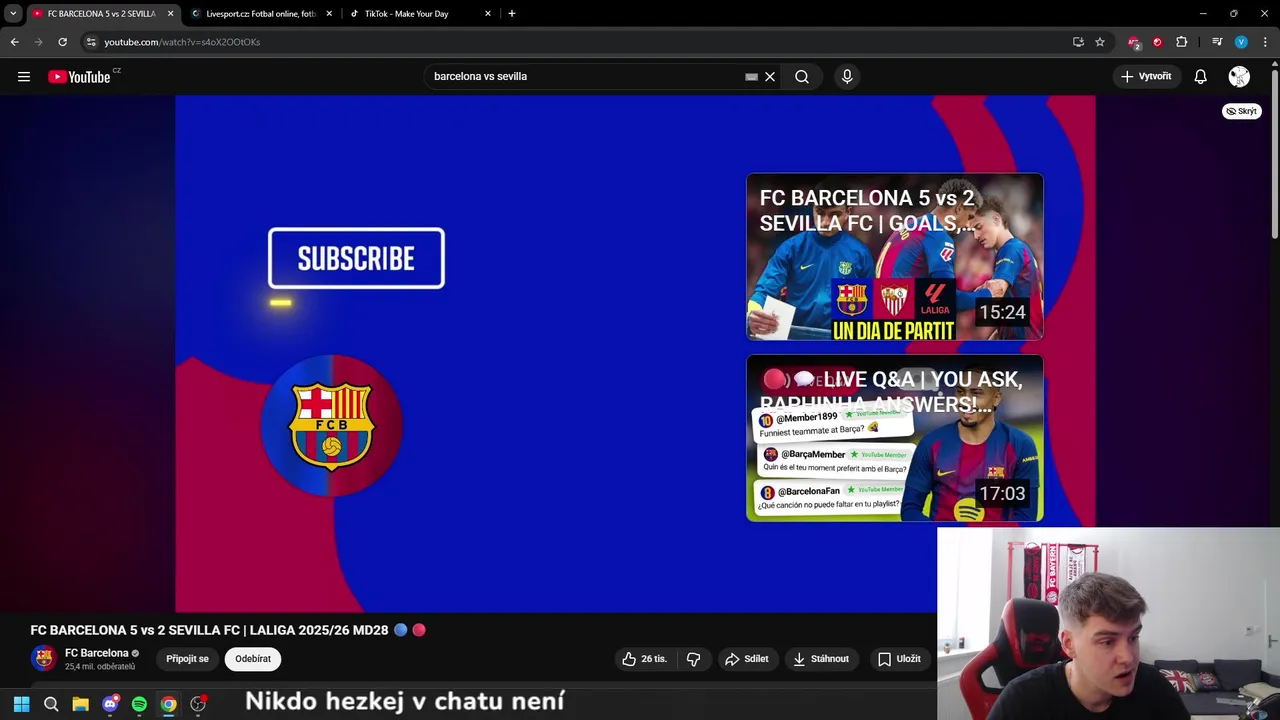Open the Goals 15:24 suggested video
Image resolution: width=1280 pixels, height=720 pixels.
[895, 257]
